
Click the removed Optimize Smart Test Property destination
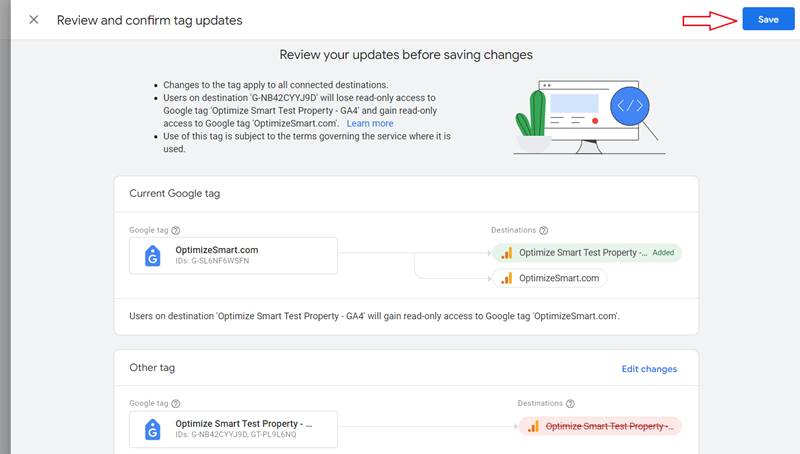pos(600,426)
